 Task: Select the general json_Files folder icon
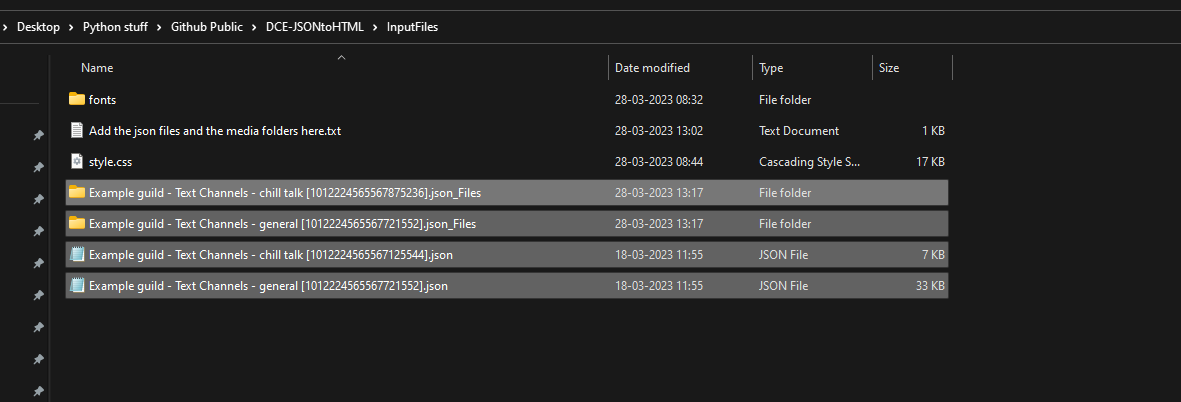coord(77,223)
